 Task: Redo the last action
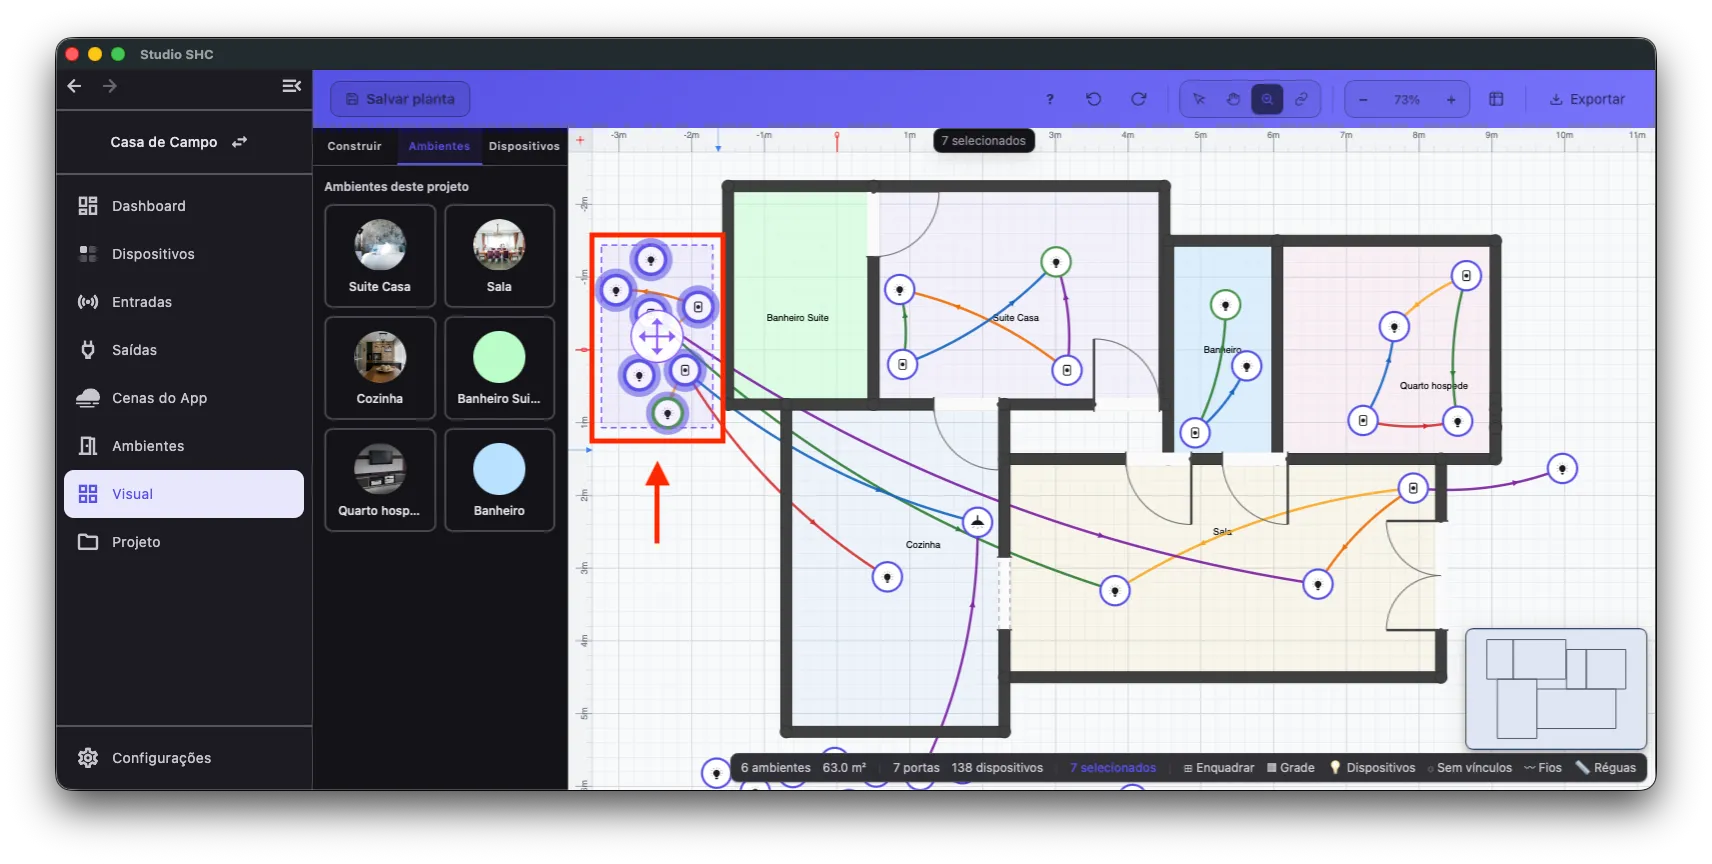click(1138, 99)
